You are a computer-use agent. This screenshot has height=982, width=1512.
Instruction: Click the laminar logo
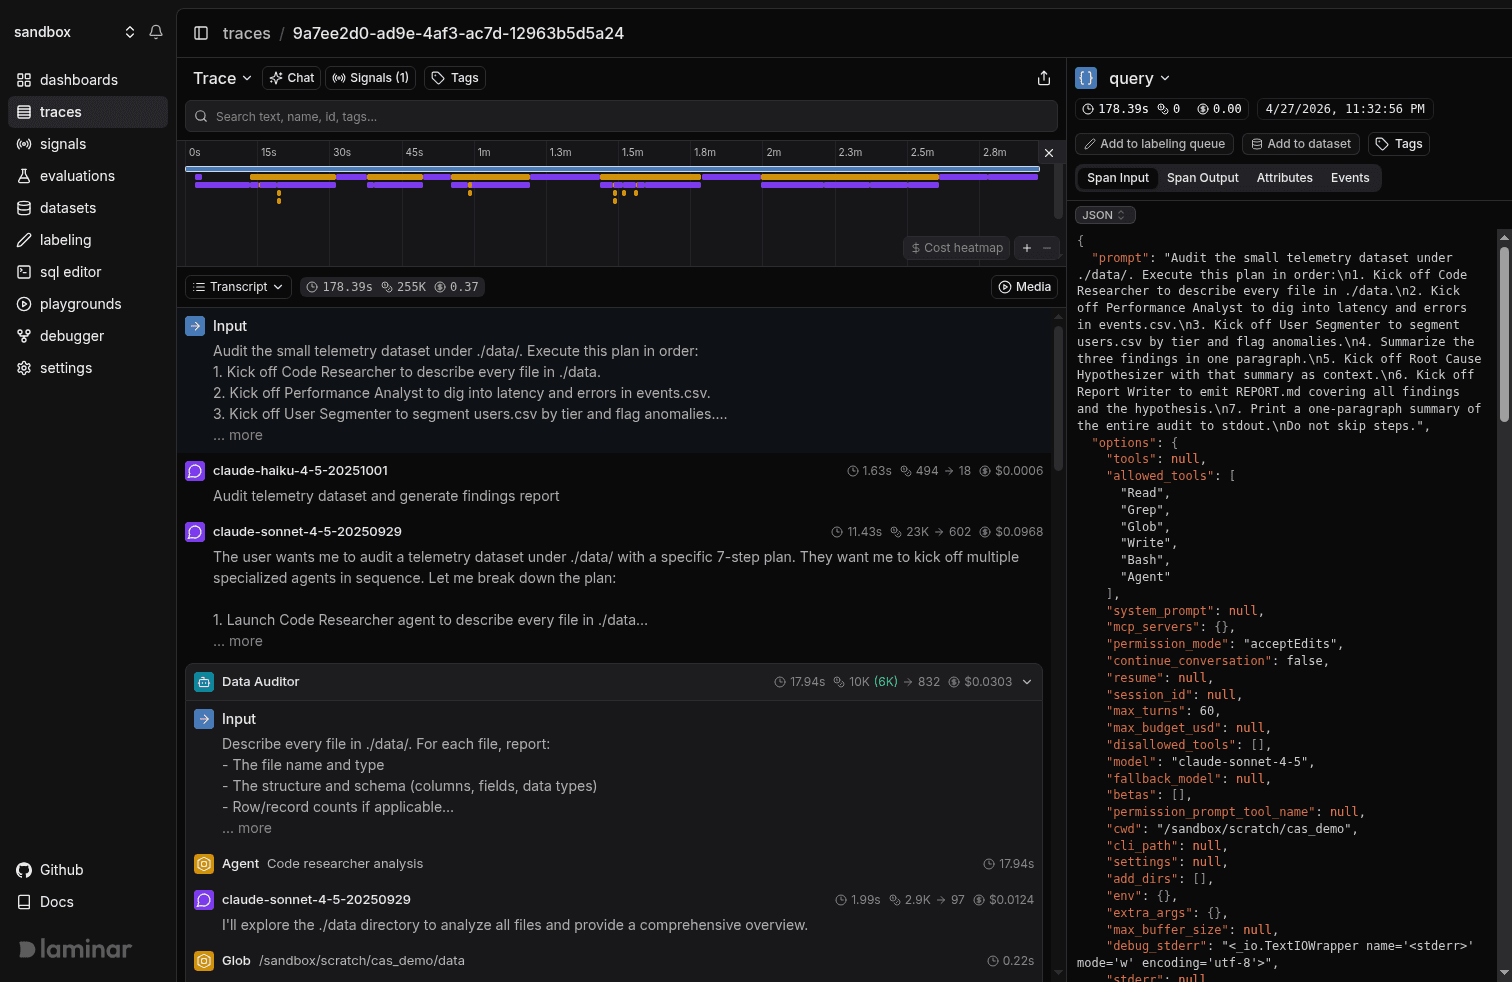click(x=76, y=949)
